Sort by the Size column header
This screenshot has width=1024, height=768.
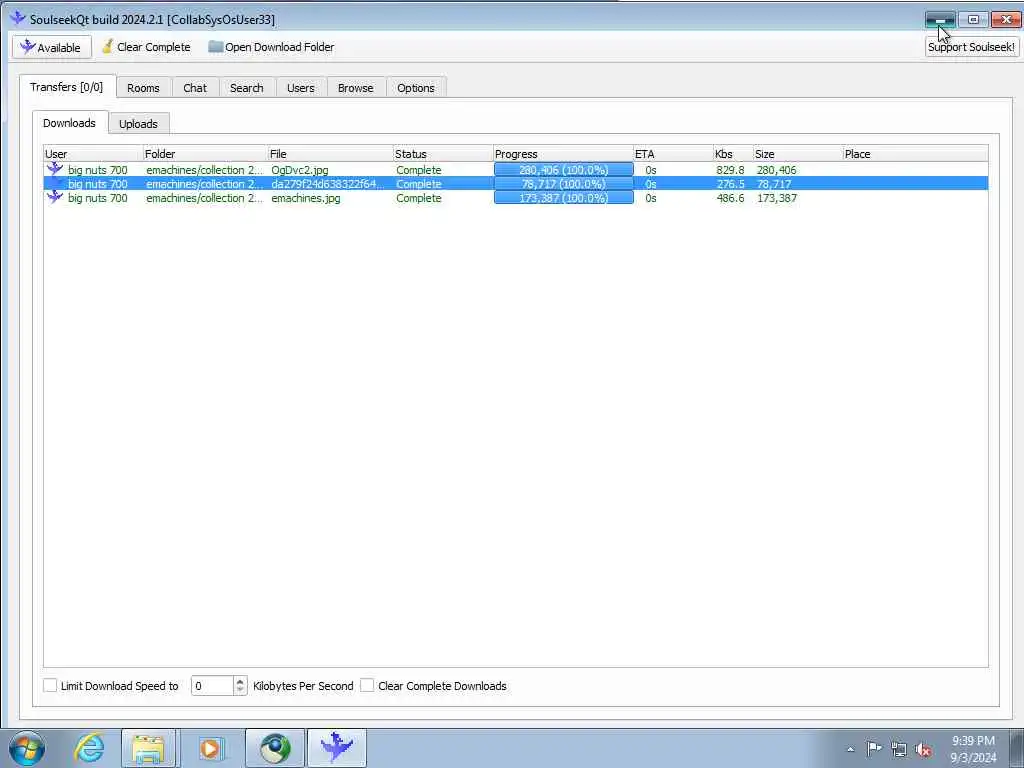coord(797,154)
